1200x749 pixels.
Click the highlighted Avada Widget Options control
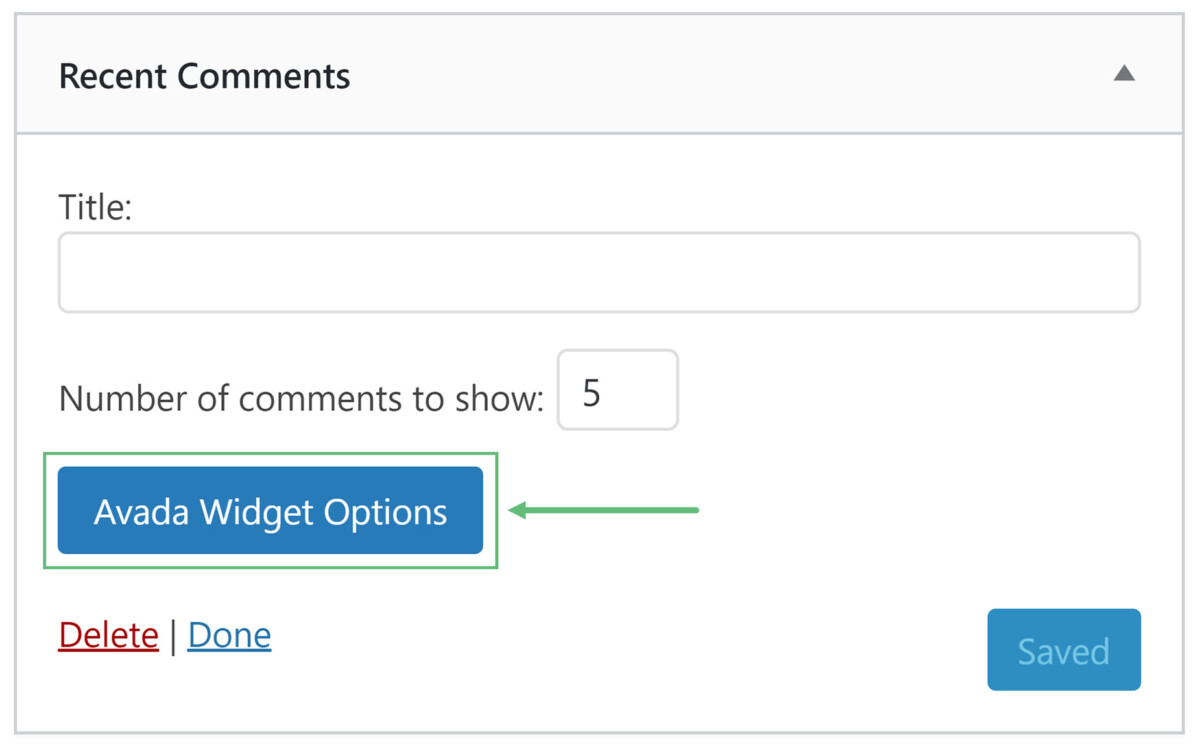[x=269, y=510]
